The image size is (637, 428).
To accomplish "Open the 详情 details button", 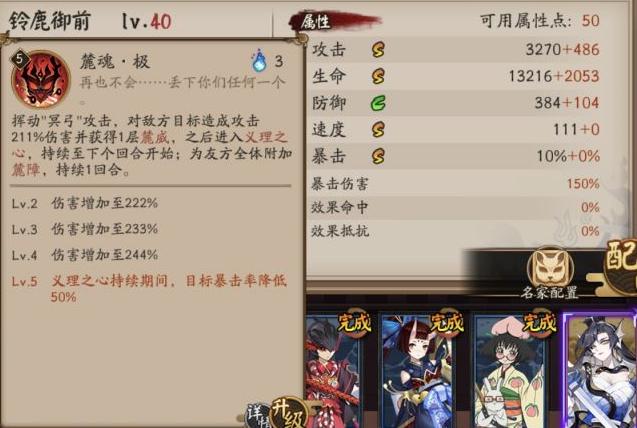I will coord(258,415).
